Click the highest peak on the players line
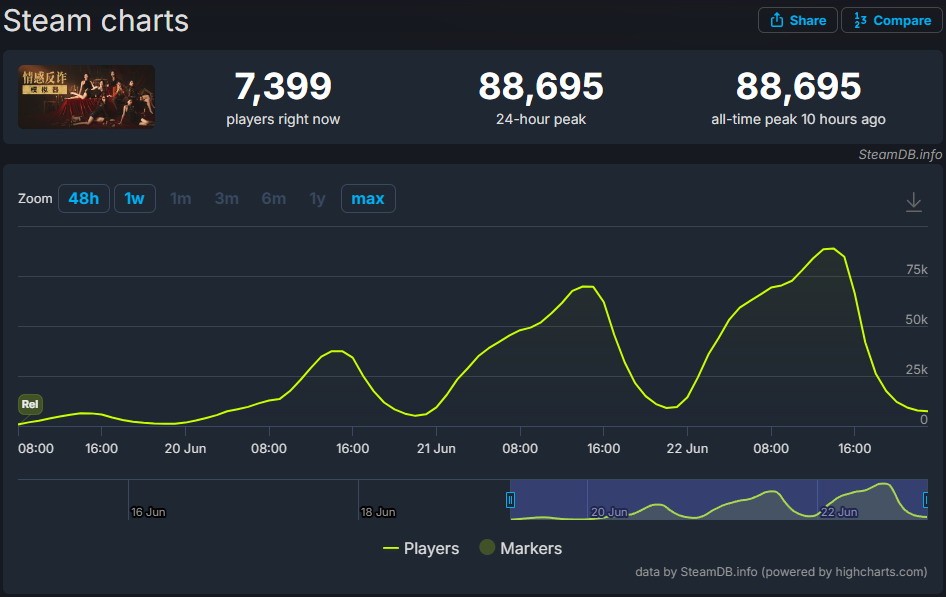 [829, 248]
